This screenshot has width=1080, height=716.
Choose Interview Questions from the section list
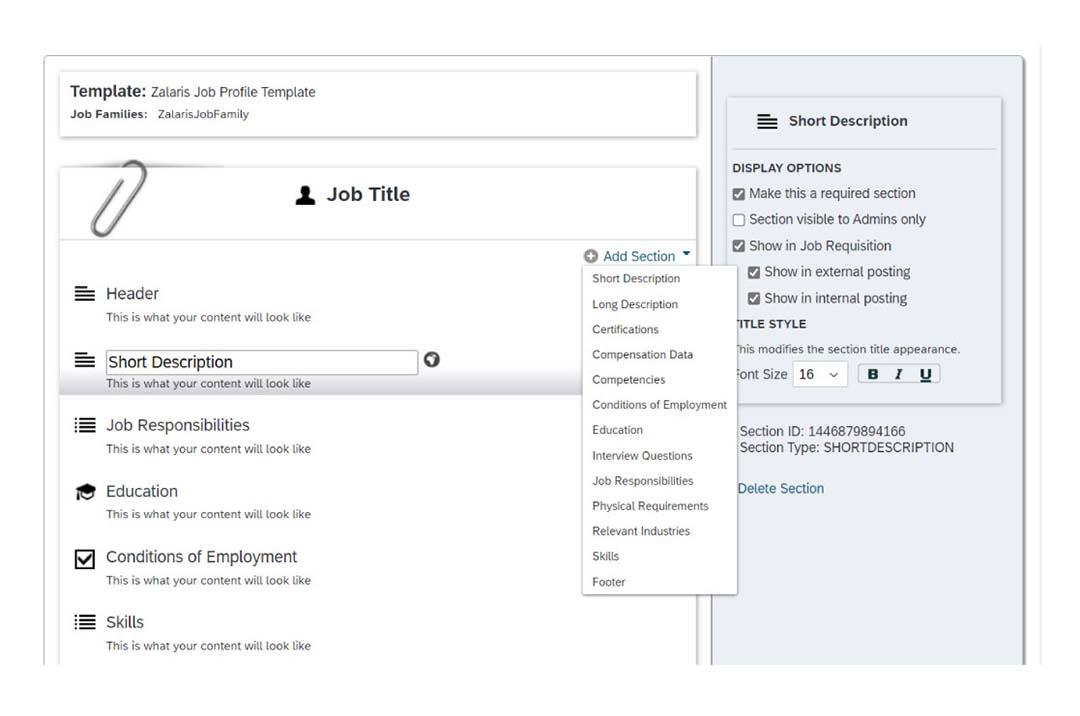pyautogui.click(x=641, y=455)
